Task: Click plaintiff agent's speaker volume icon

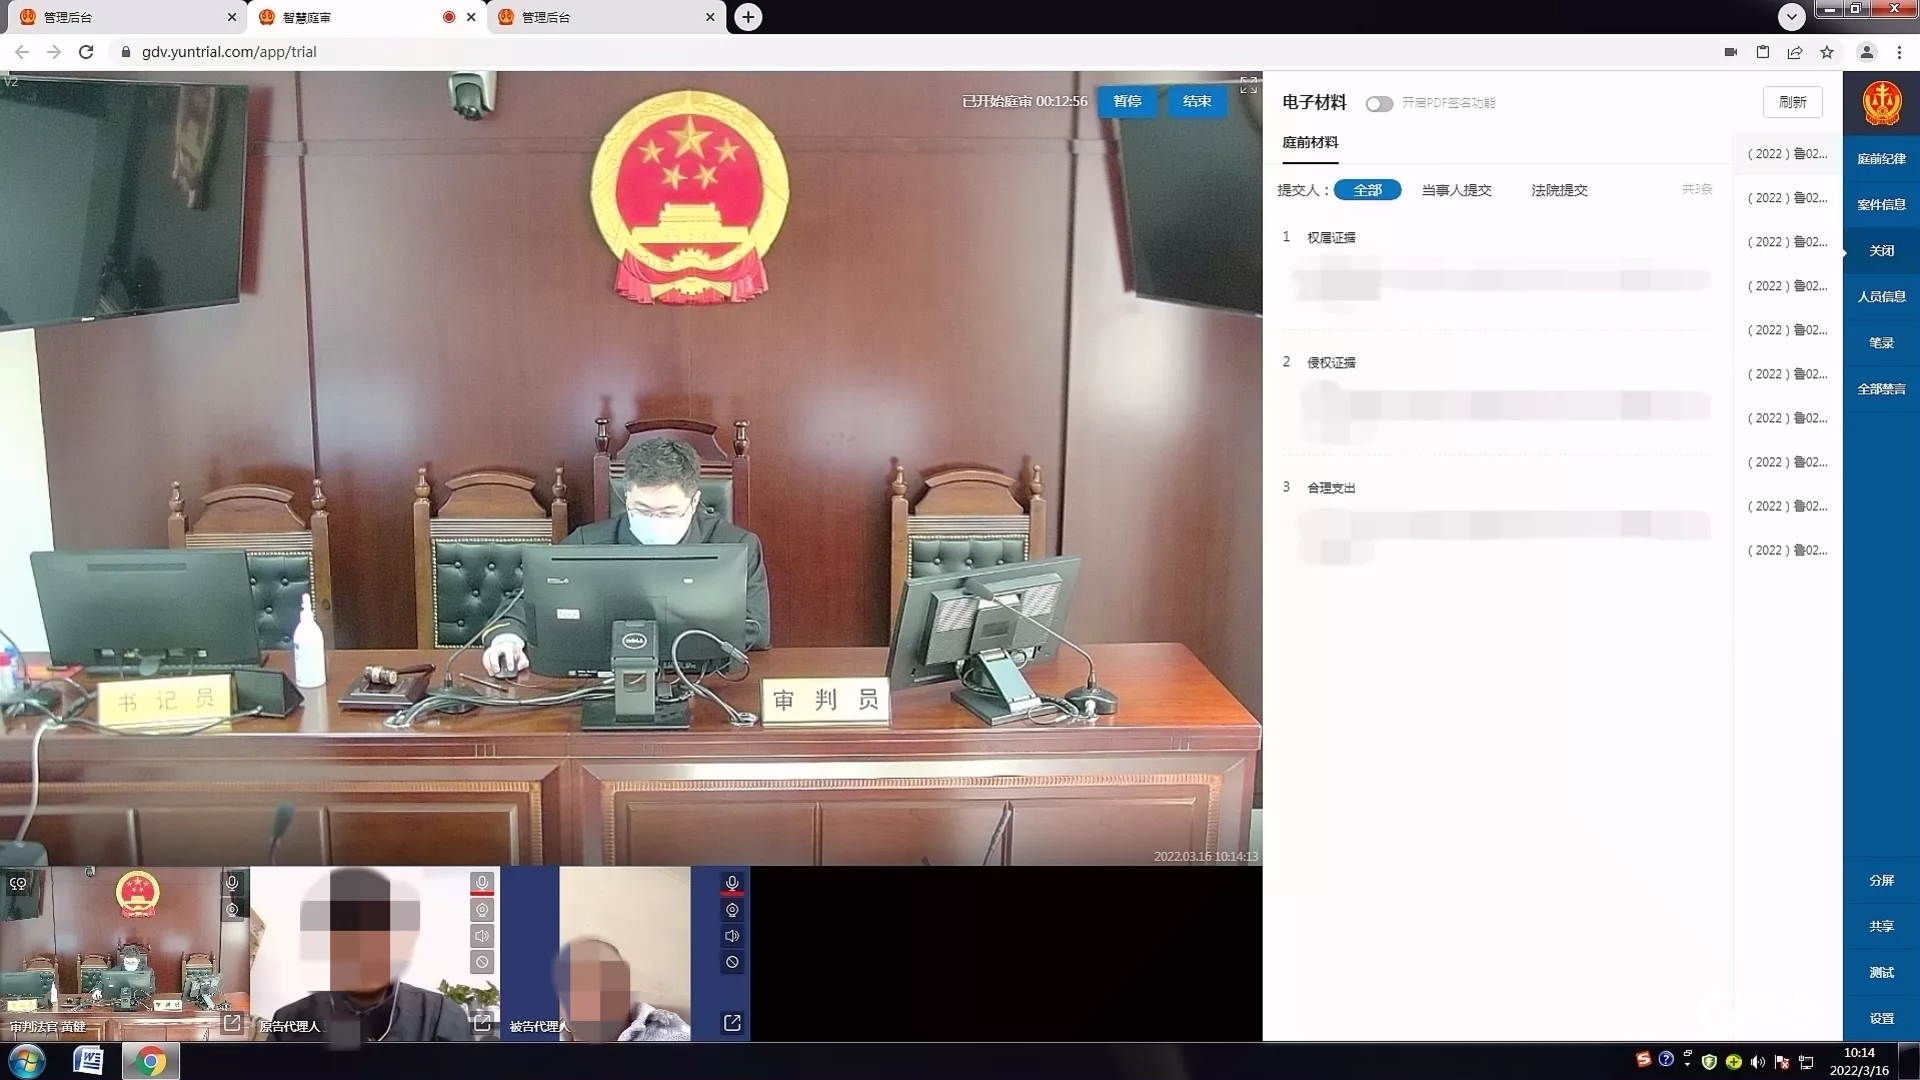Action: pos(482,936)
